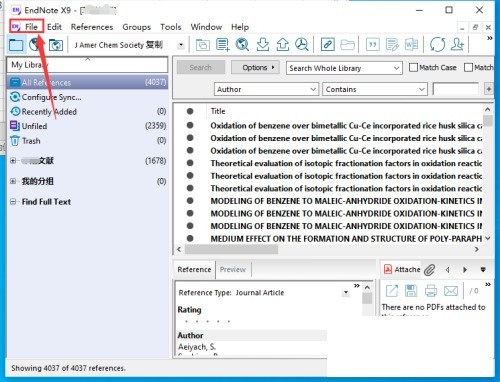Sort by Title column header
The height and width of the screenshot is (382, 500).
pos(218,111)
